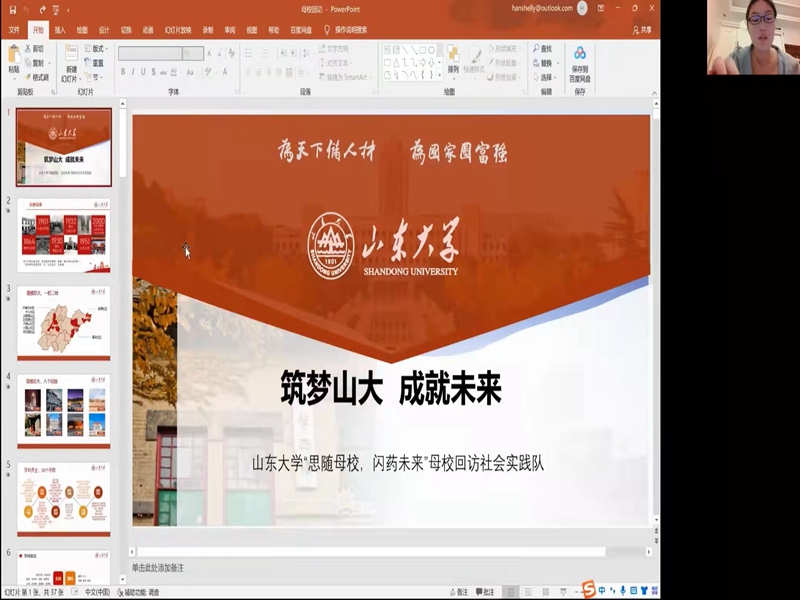Toggle Bold text formatting

123,72
